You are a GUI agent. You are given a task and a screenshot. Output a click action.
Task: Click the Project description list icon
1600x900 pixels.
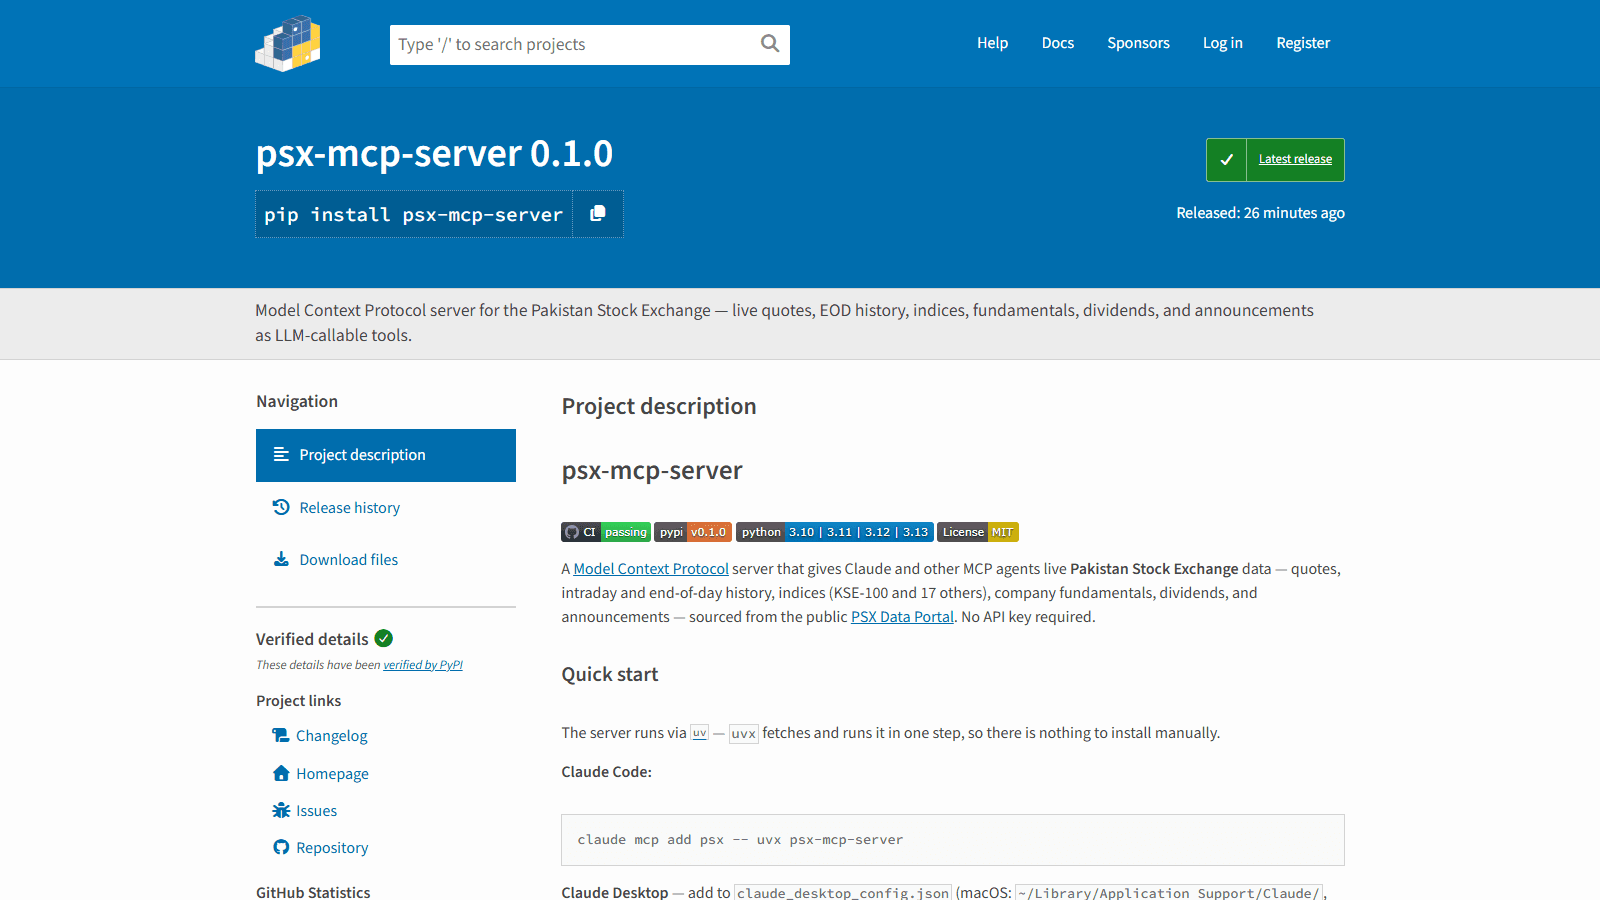tap(281, 455)
